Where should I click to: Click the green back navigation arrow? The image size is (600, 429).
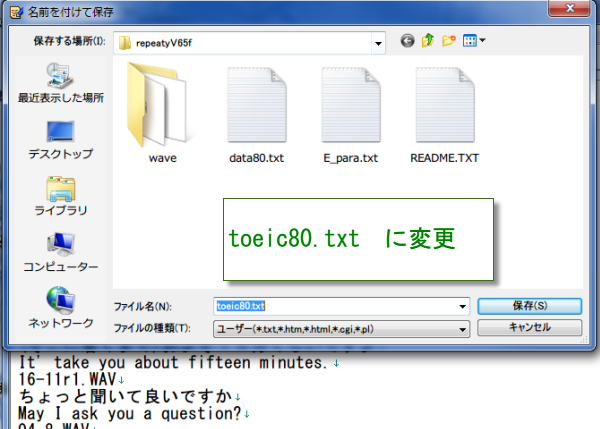(407, 41)
